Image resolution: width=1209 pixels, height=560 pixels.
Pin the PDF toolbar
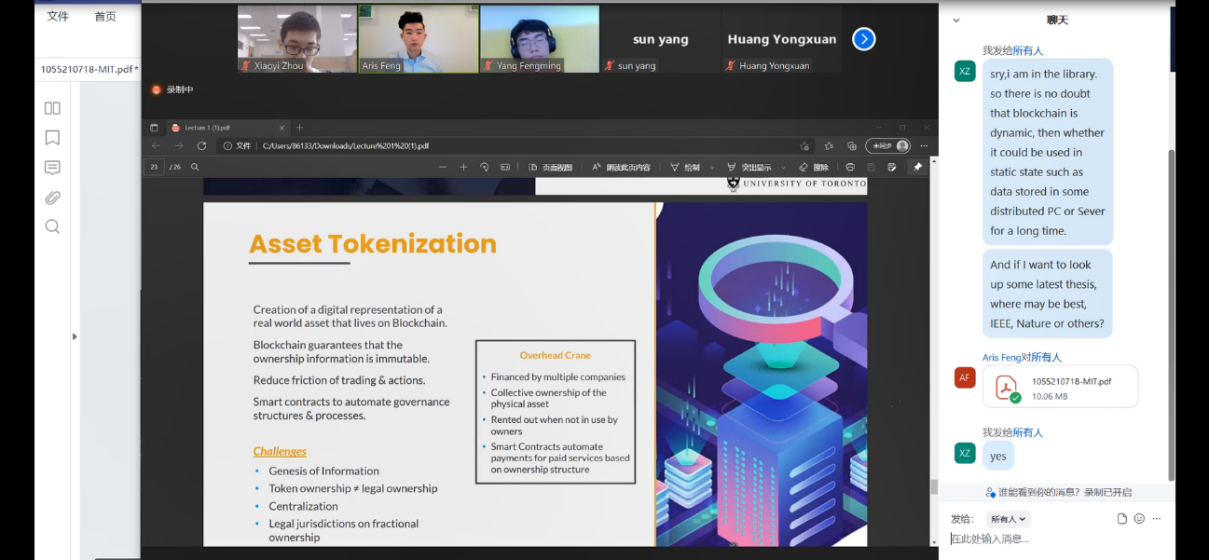(917, 167)
